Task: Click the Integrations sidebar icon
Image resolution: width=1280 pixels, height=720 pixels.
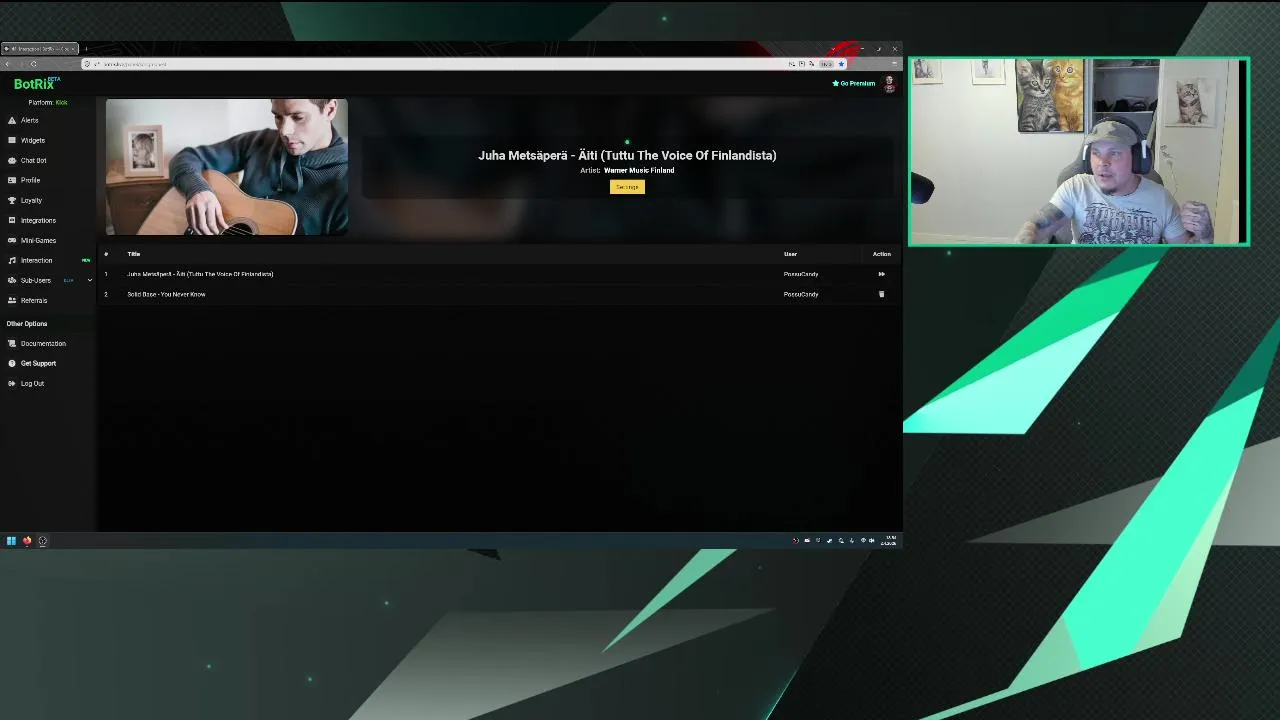Action: pos(12,220)
